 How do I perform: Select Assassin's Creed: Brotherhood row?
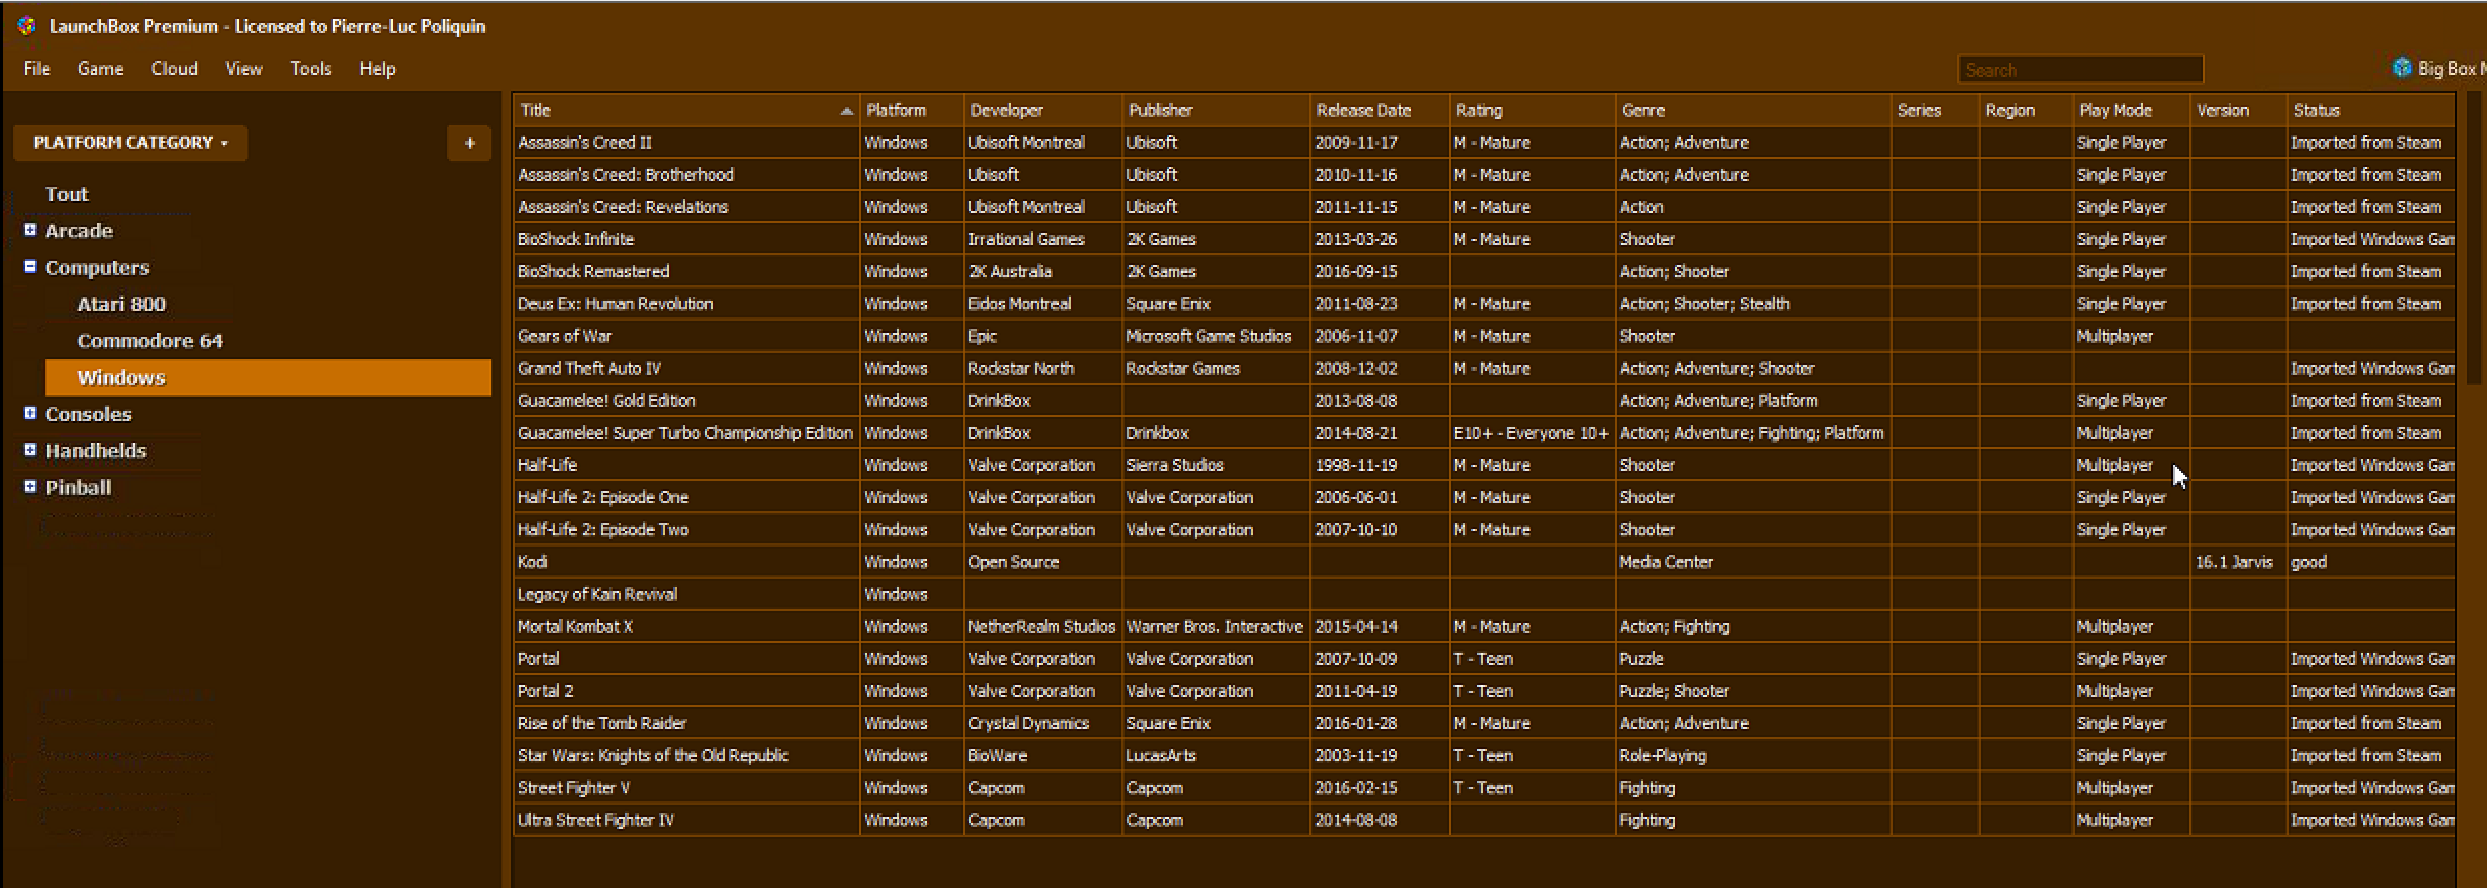coord(1484,174)
